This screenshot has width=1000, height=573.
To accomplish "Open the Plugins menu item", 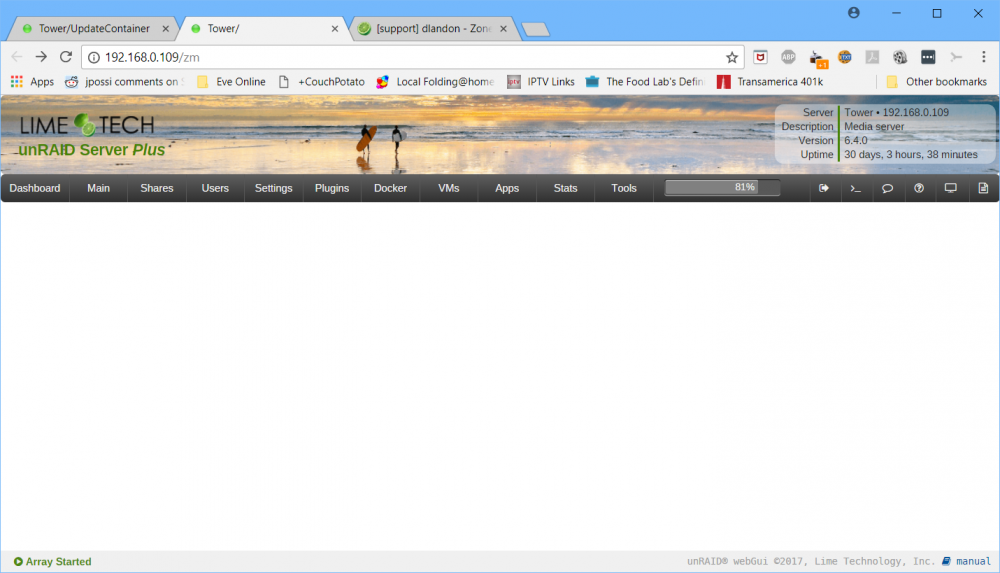I will (x=332, y=188).
